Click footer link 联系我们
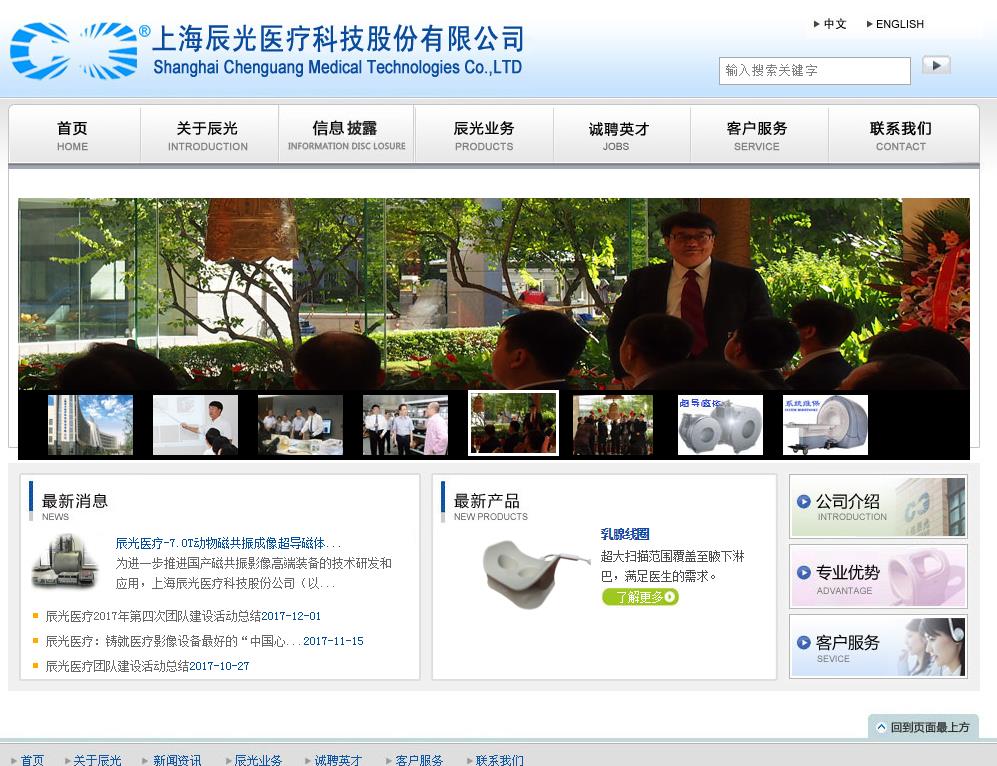Image resolution: width=997 pixels, height=766 pixels. pyautogui.click(x=499, y=760)
